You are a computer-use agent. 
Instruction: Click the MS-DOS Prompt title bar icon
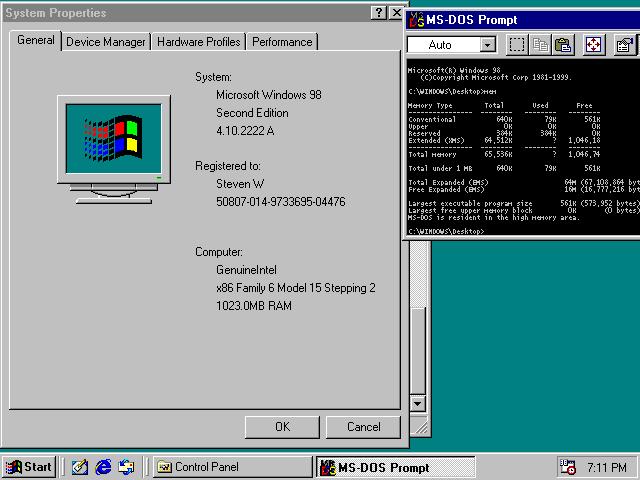tap(416, 20)
